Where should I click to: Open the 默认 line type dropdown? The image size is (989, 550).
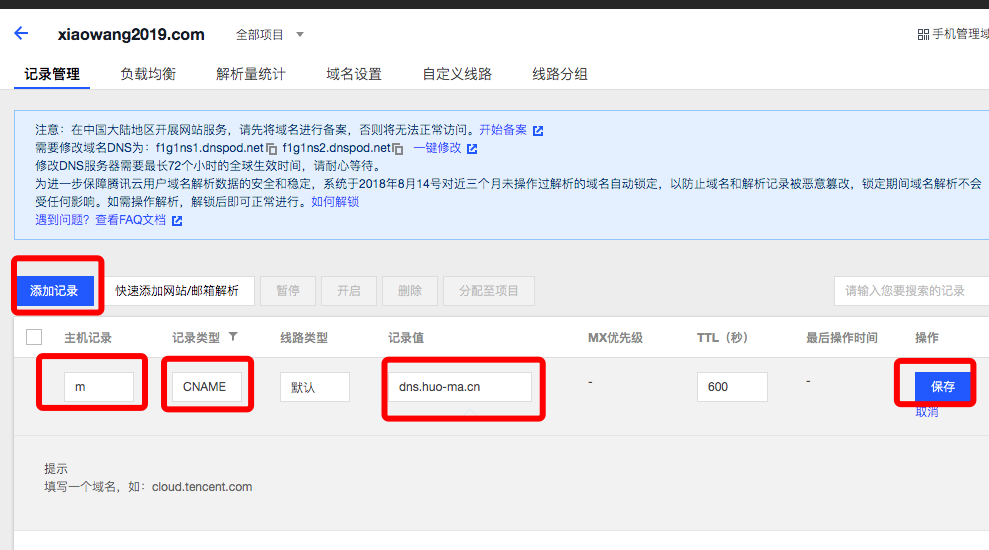click(315, 387)
